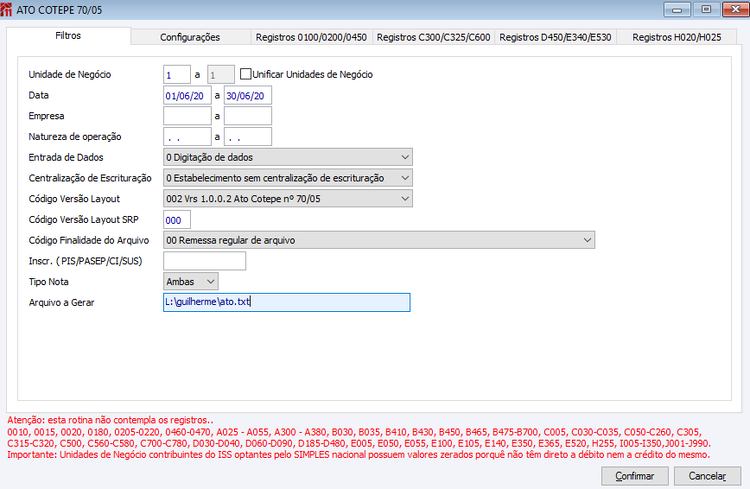The width and height of the screenshot is (750, 489).
Task: Open the Tipo Nota dropdown
Action: point(190,281)
